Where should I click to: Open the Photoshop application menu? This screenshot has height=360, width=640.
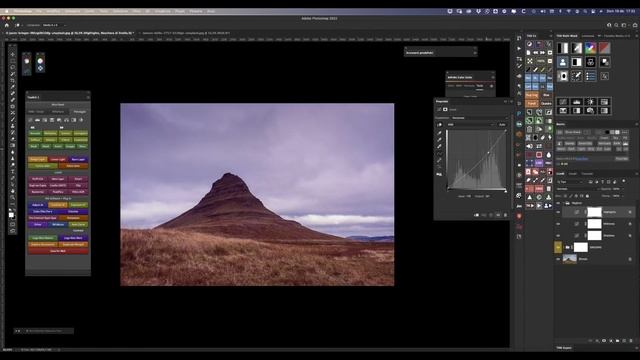pyautogui.click(x=23, y=11)
